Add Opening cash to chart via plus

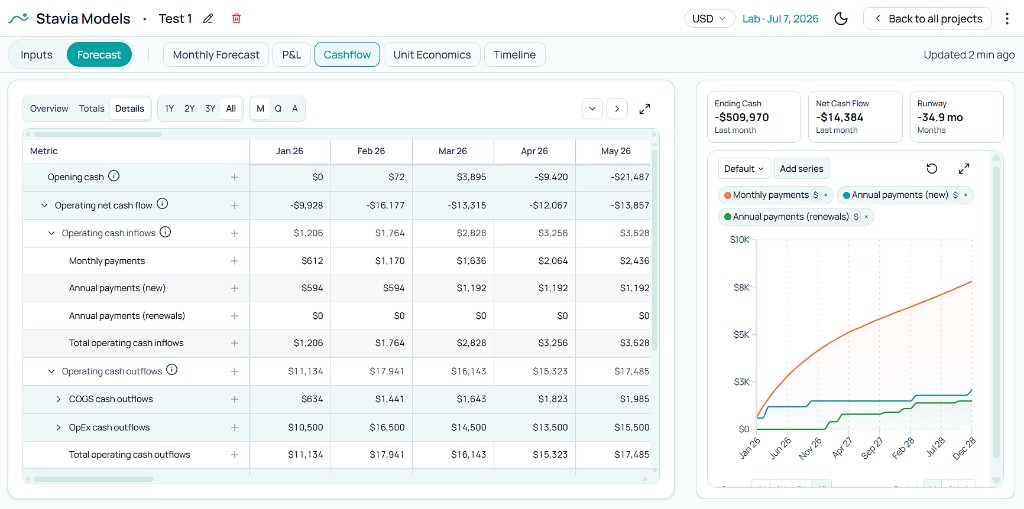pyautogui.click(x=234, y=177)
